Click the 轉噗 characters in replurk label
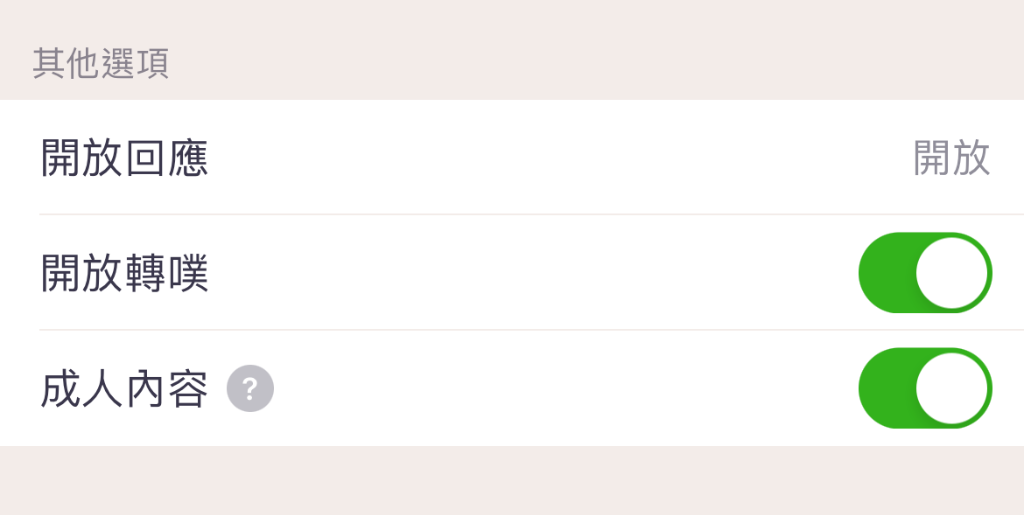The image size is (1024, 515). point(167,273)
